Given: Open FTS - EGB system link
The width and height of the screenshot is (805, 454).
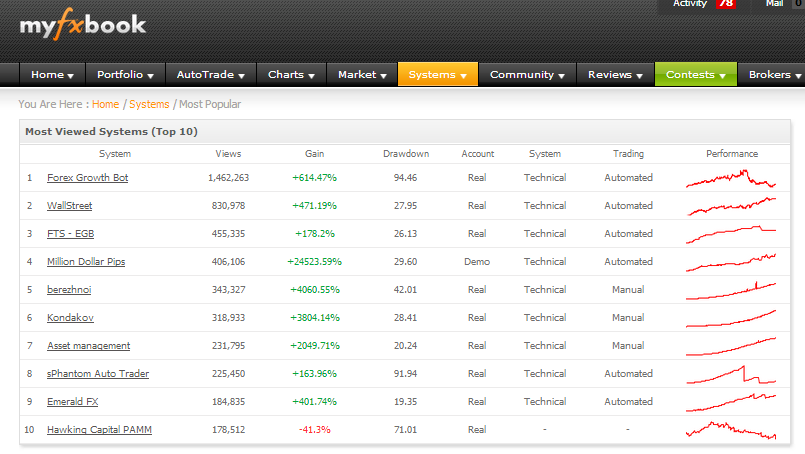Looking at the screenshot, I should [70, 234].
